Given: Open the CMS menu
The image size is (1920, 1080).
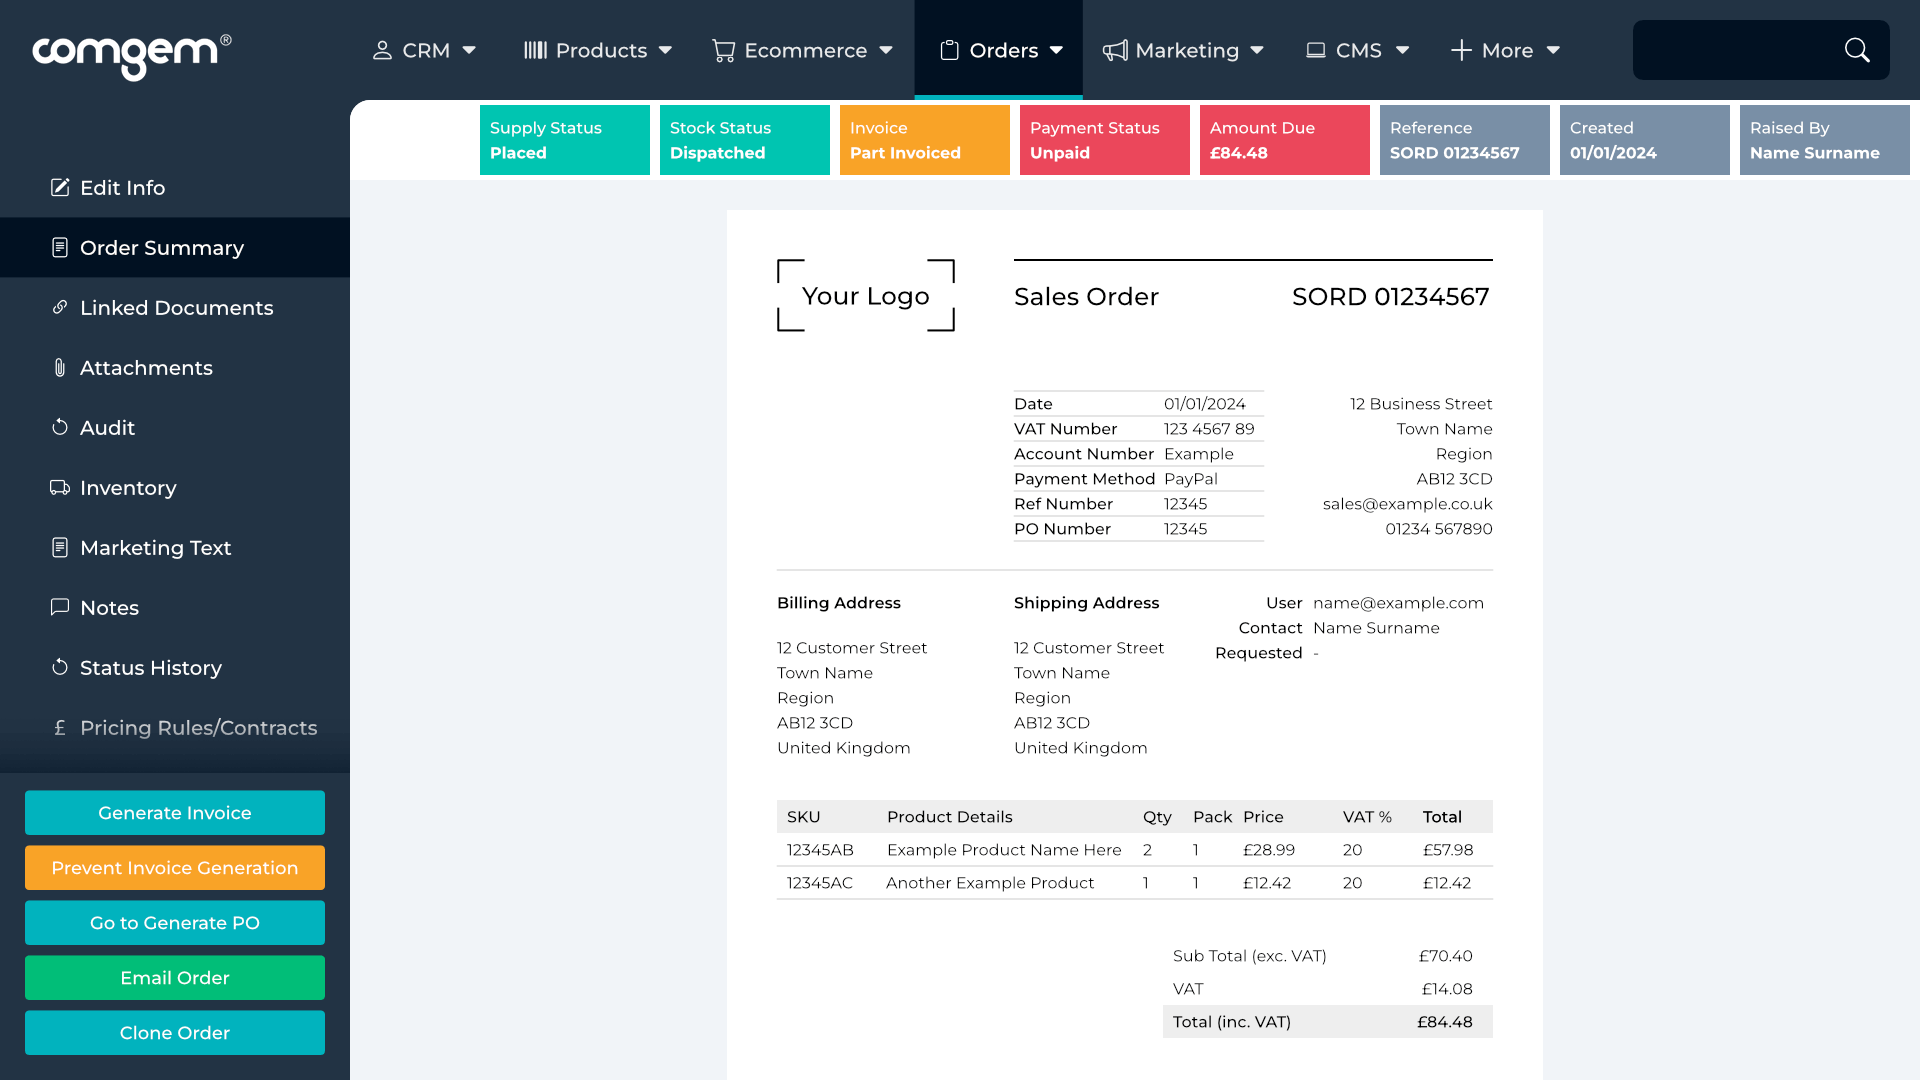Looking at the screenshot, I should 1357,50.
